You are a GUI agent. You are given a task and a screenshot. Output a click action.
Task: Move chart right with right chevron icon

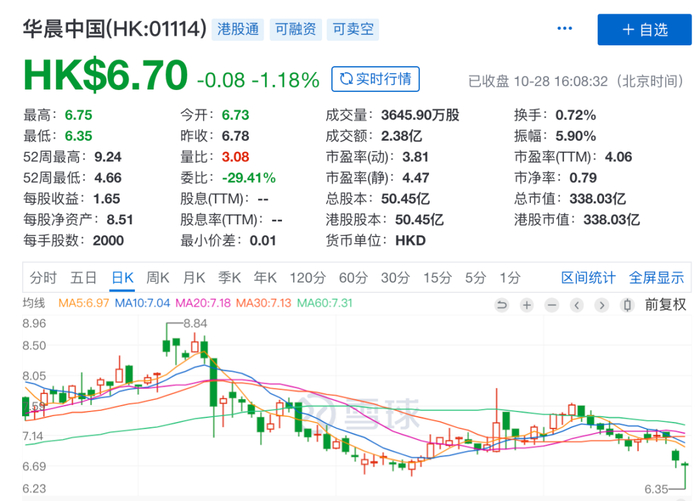click(602, 305)
